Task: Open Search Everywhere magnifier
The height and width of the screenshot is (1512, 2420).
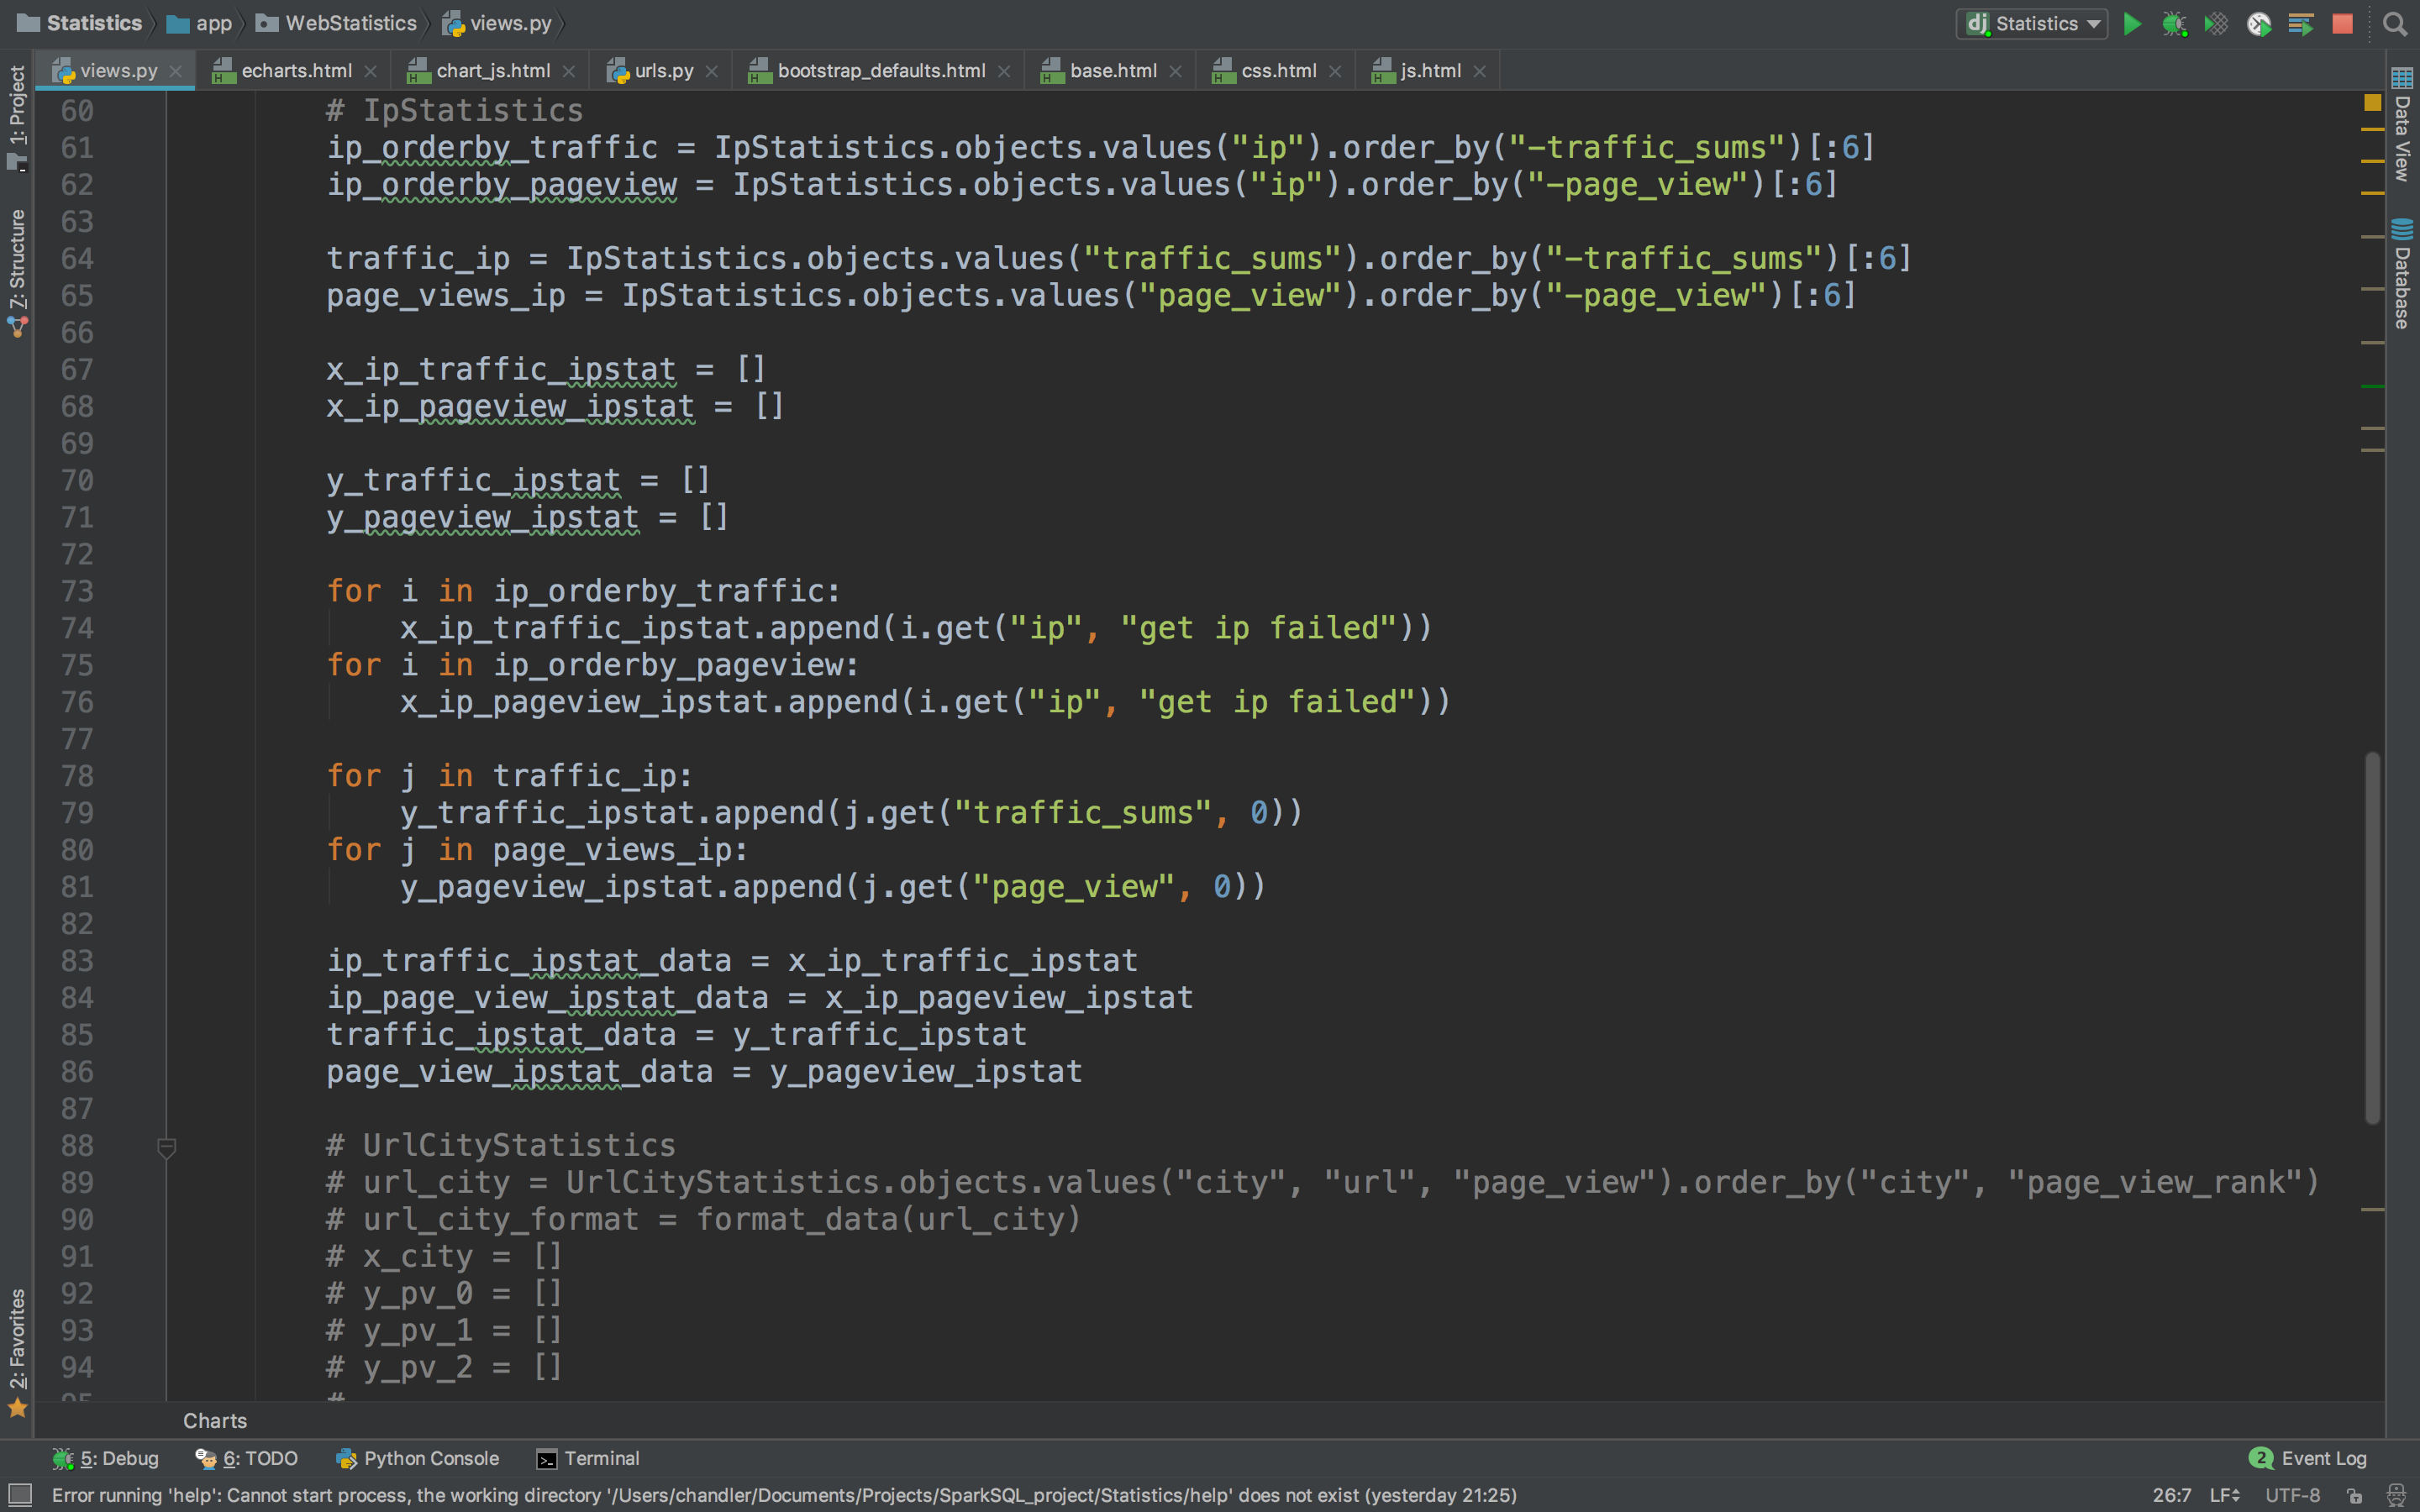Action: tap(2394, 23)
